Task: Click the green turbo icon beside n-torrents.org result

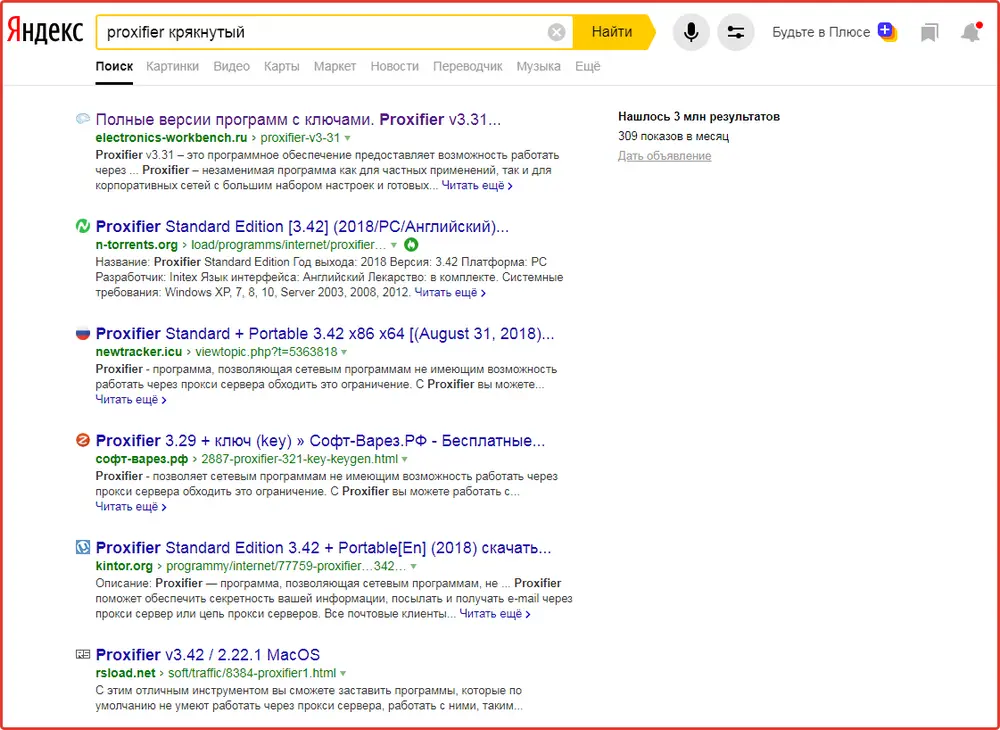Action: pos(410,245)
